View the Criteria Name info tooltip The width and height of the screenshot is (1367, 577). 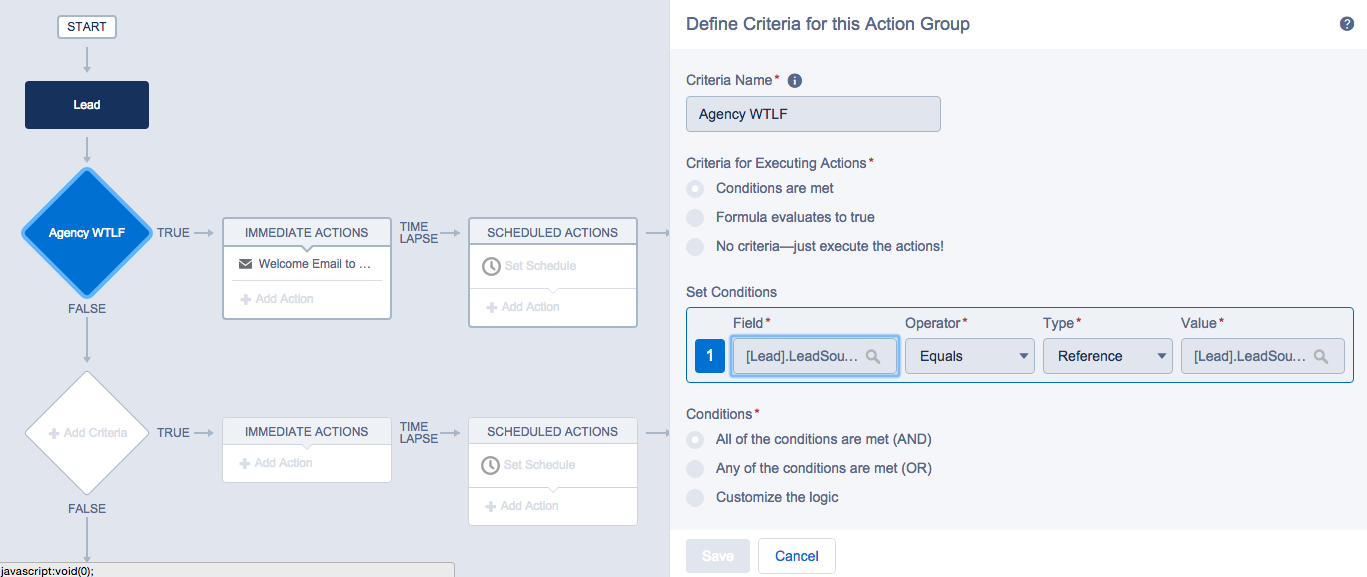click(794, 80)
